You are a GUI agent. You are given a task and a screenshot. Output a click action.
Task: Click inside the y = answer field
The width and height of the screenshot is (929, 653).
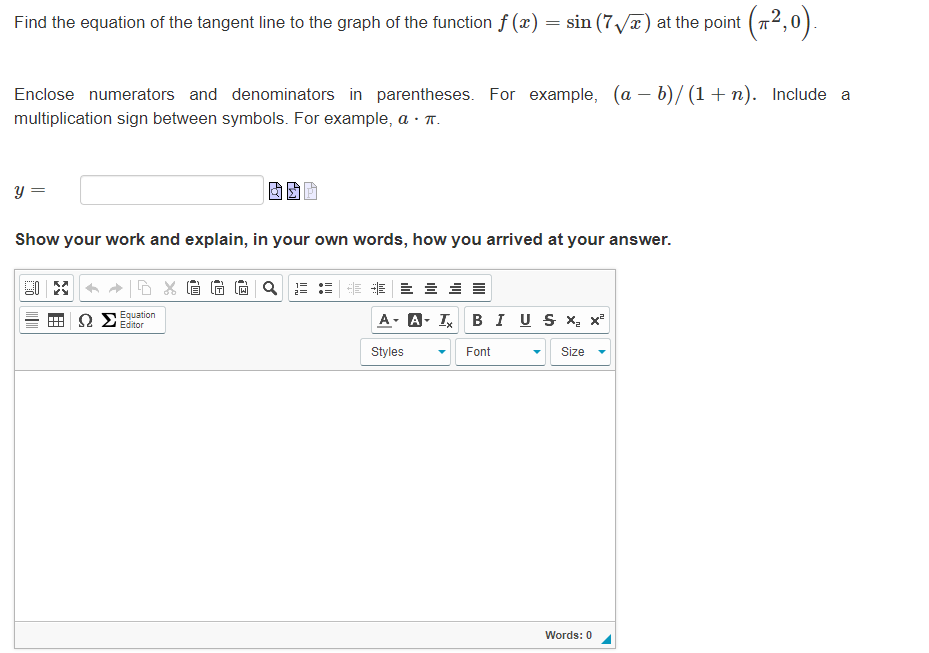[x=170, y=190]
